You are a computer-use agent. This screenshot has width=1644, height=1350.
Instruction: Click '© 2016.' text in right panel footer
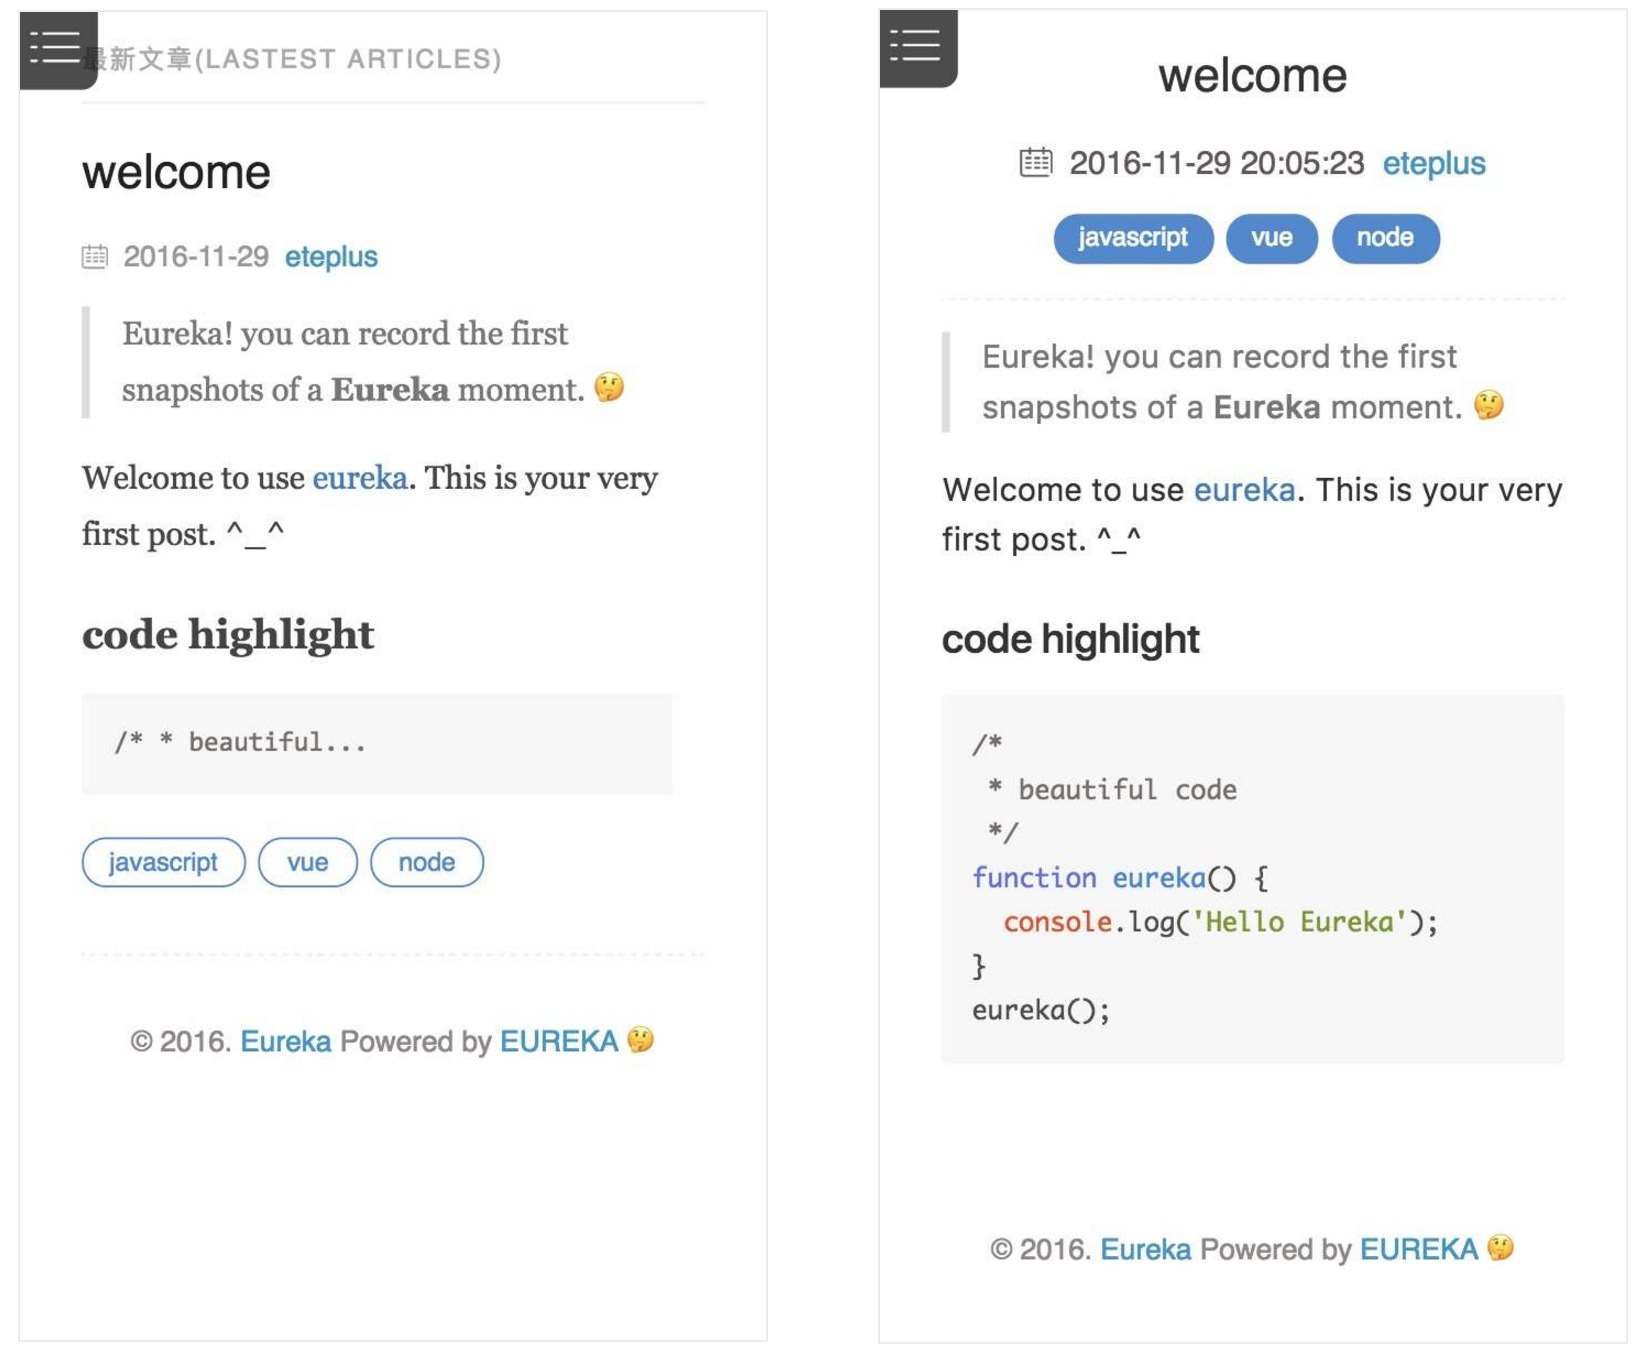pos(1041,1250)
